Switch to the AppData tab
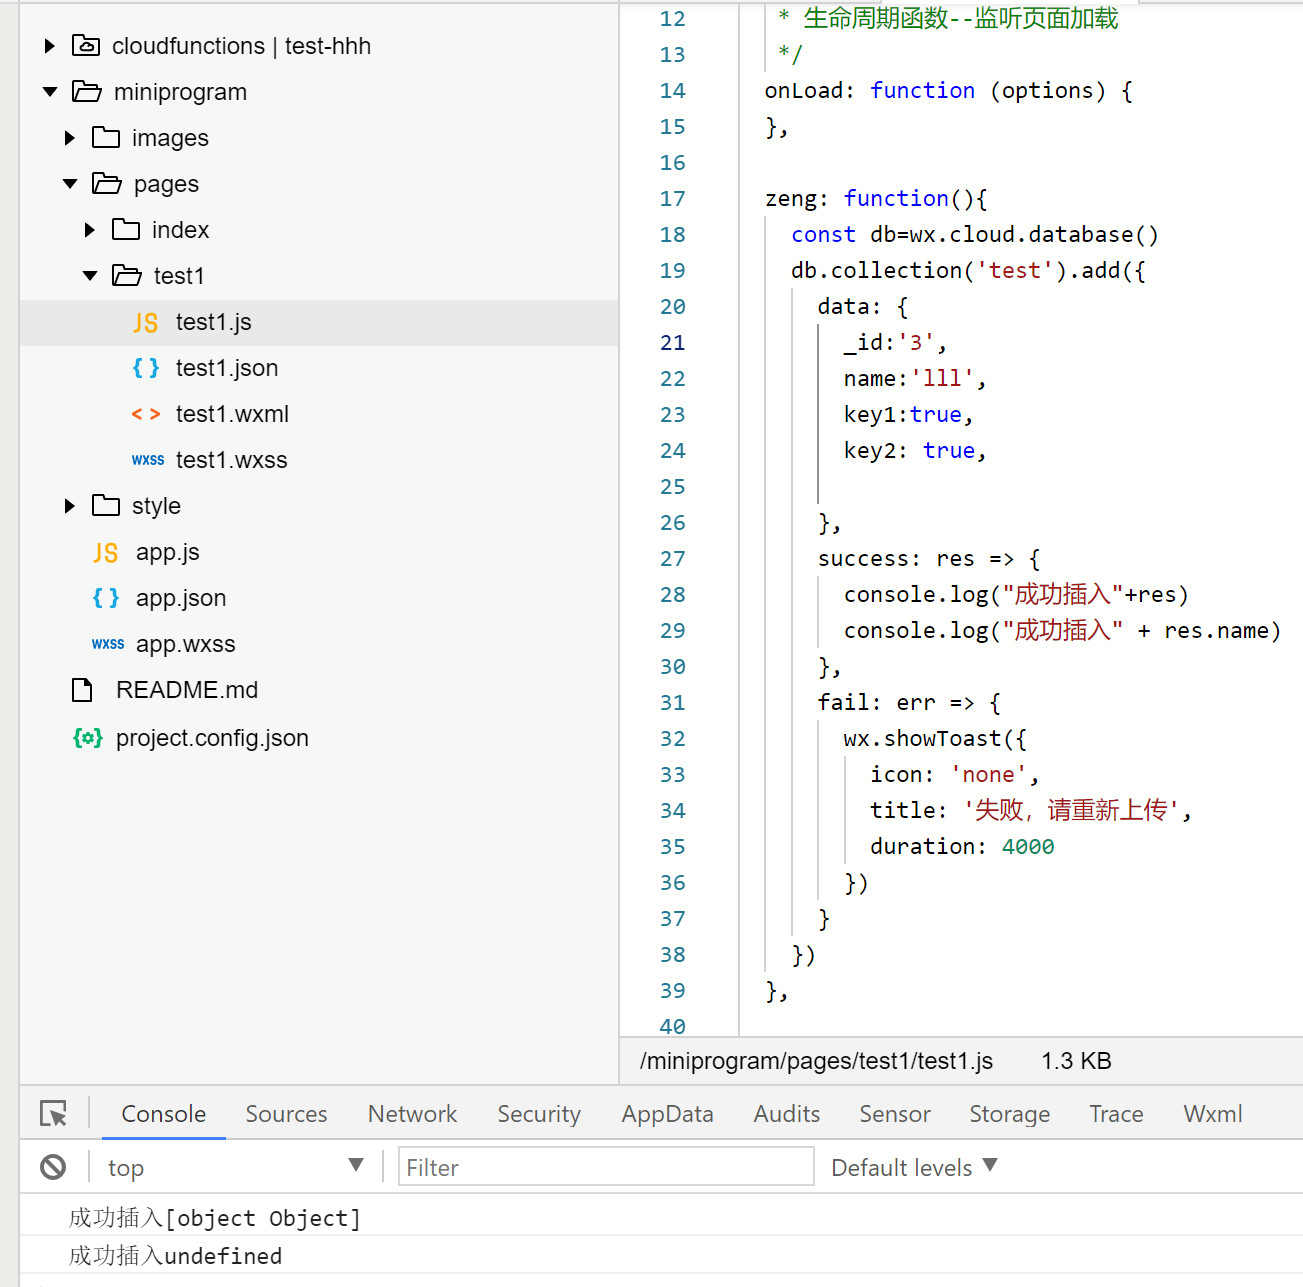The height and width of the screenshot is (1287, 1303). [667, 1114]
